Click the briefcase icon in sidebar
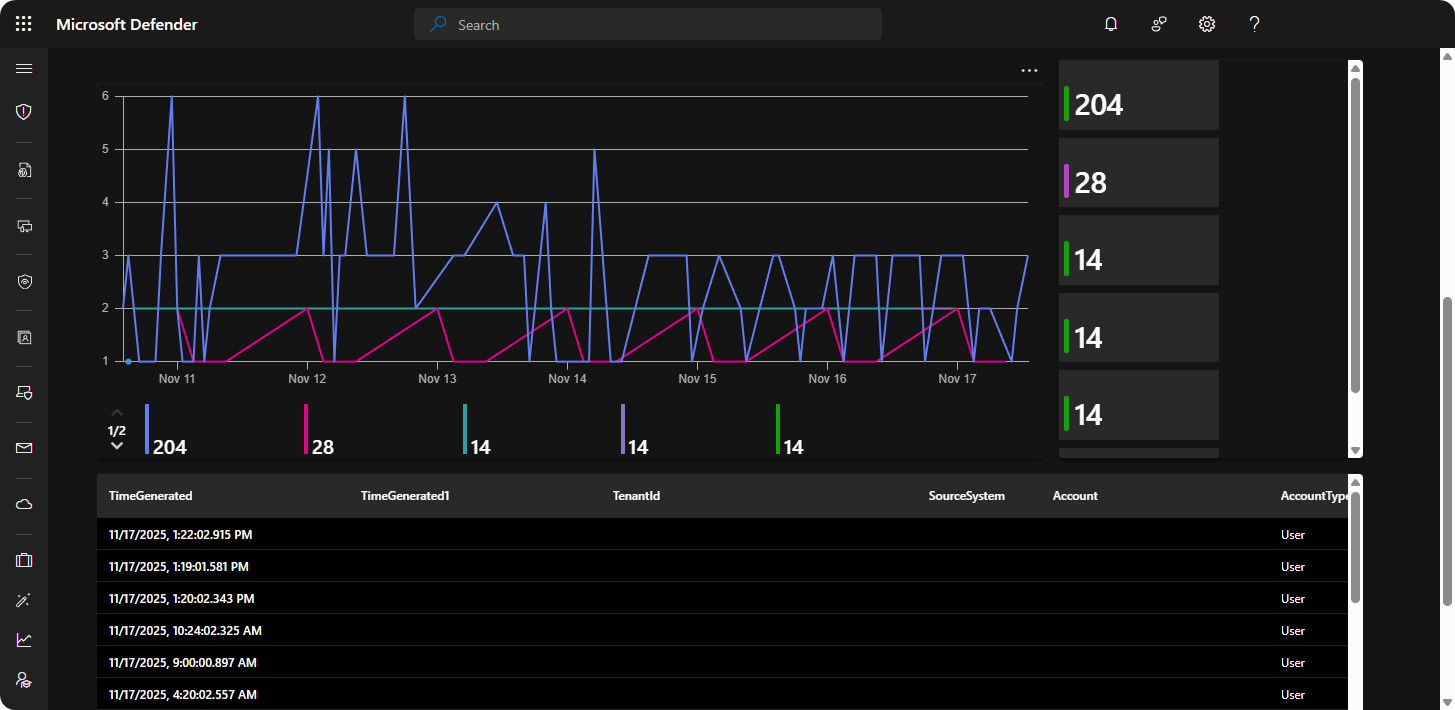This screenshot has height=710, width=1455. tap(24, 560)
